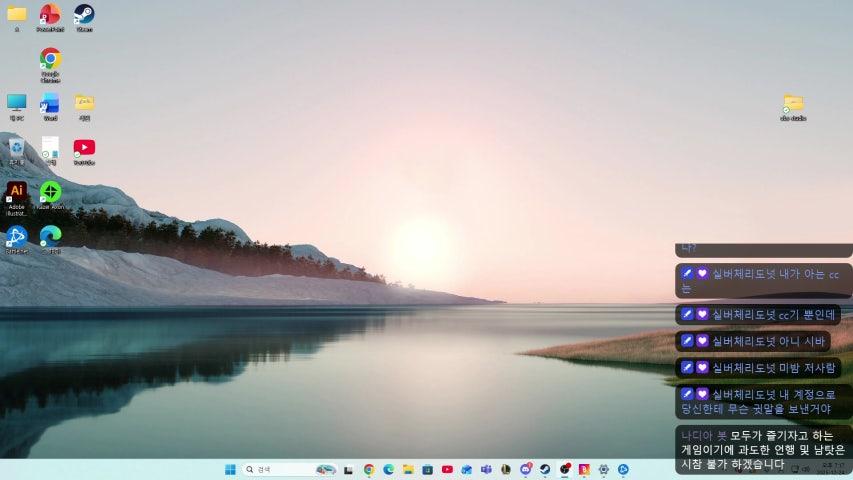
Task: Select the blue app icon beside Edge shortcut
Action: 16,237
